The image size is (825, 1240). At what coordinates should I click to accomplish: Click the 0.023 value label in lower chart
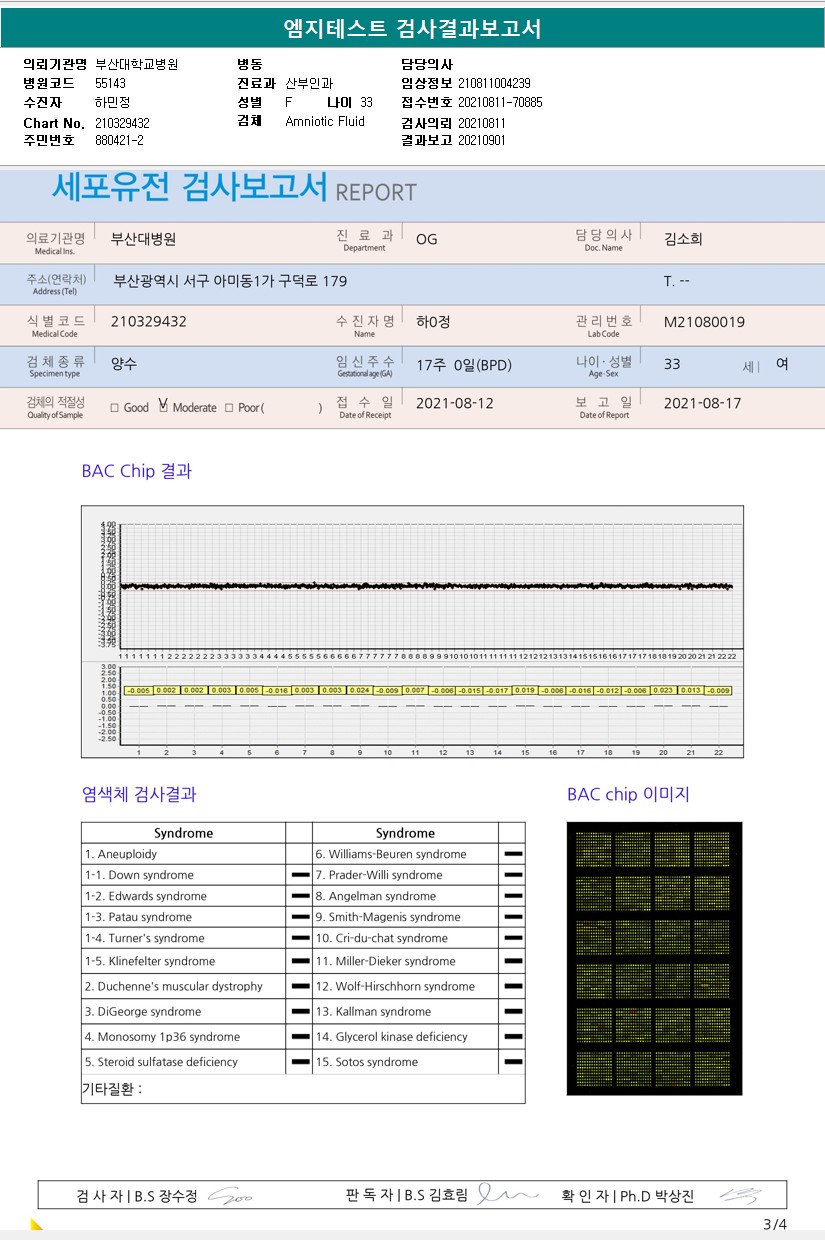click(x=663, y=690)
